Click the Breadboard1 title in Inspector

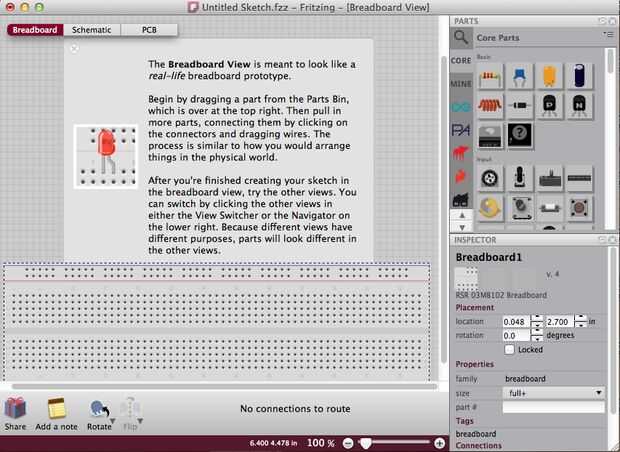pyautogui.click(x=489, y=257)
